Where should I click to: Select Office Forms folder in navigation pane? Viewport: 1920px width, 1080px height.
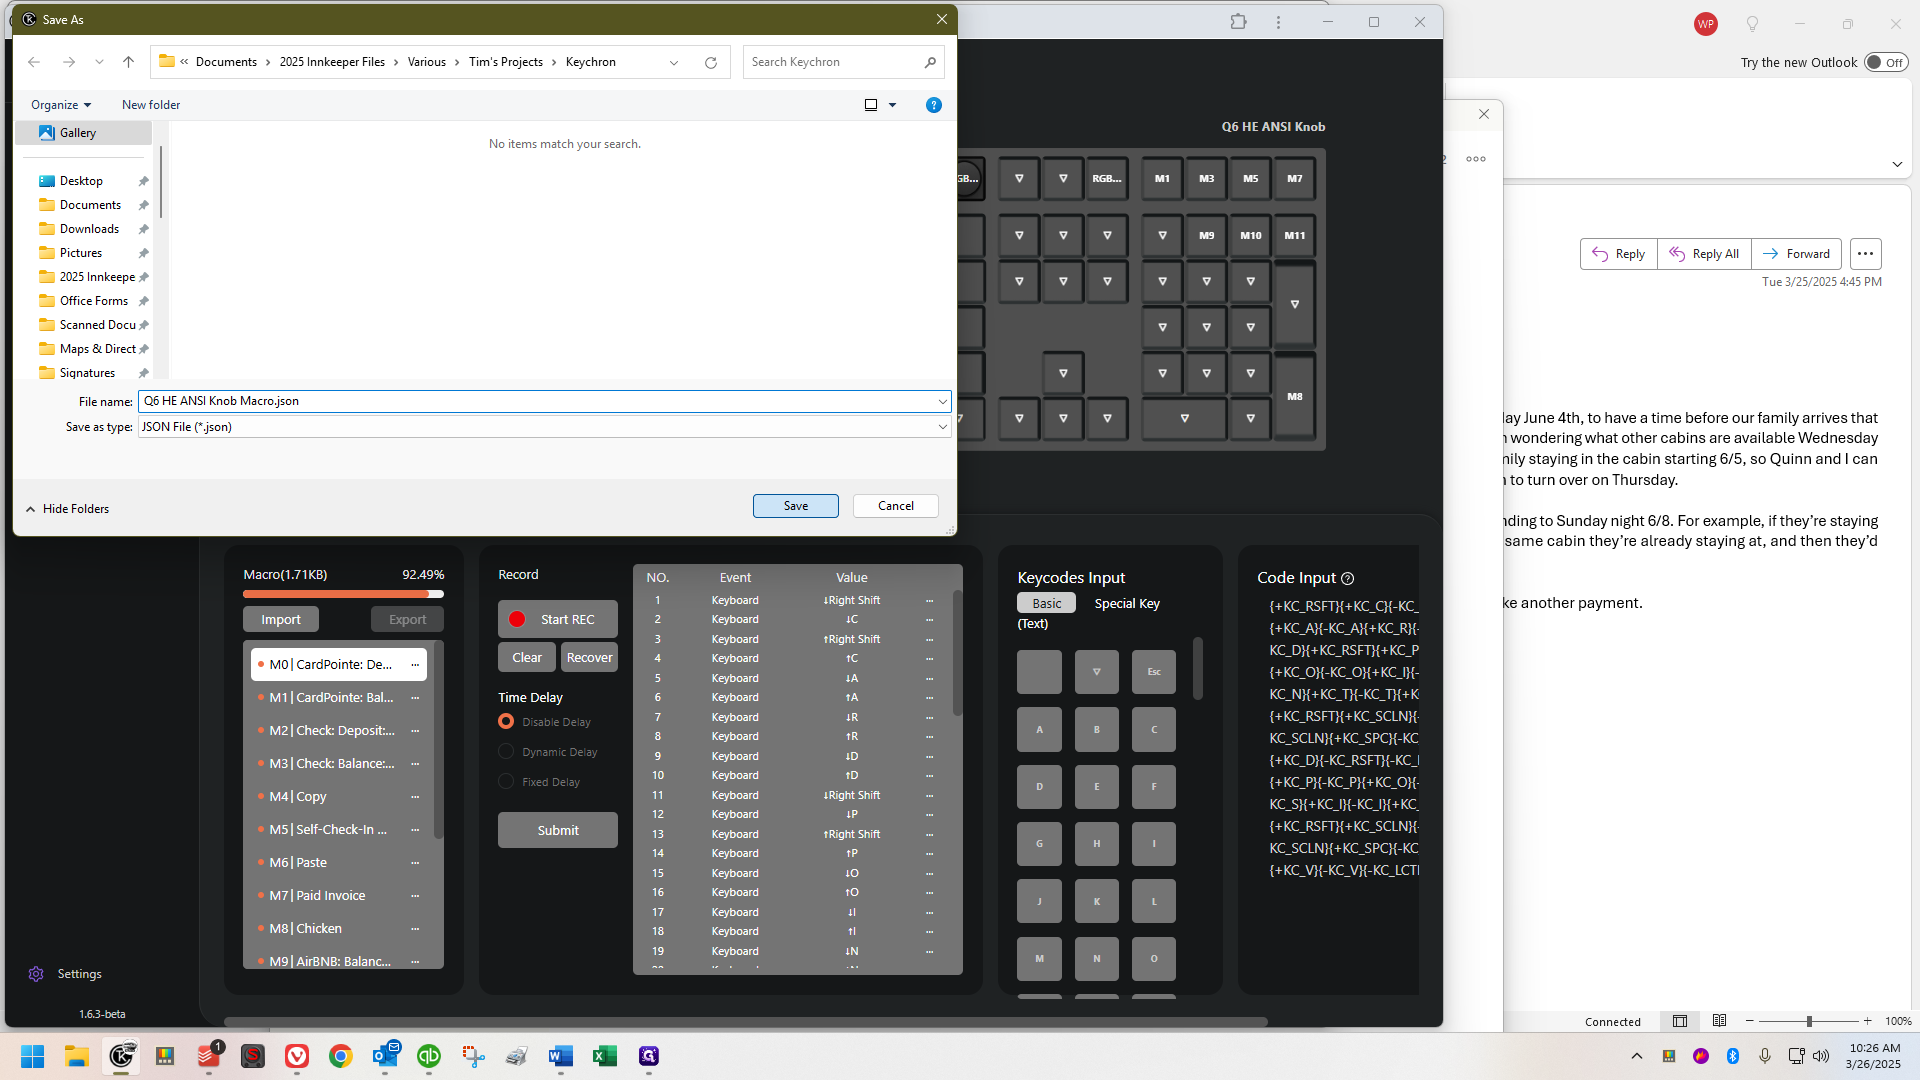(93, 301)
